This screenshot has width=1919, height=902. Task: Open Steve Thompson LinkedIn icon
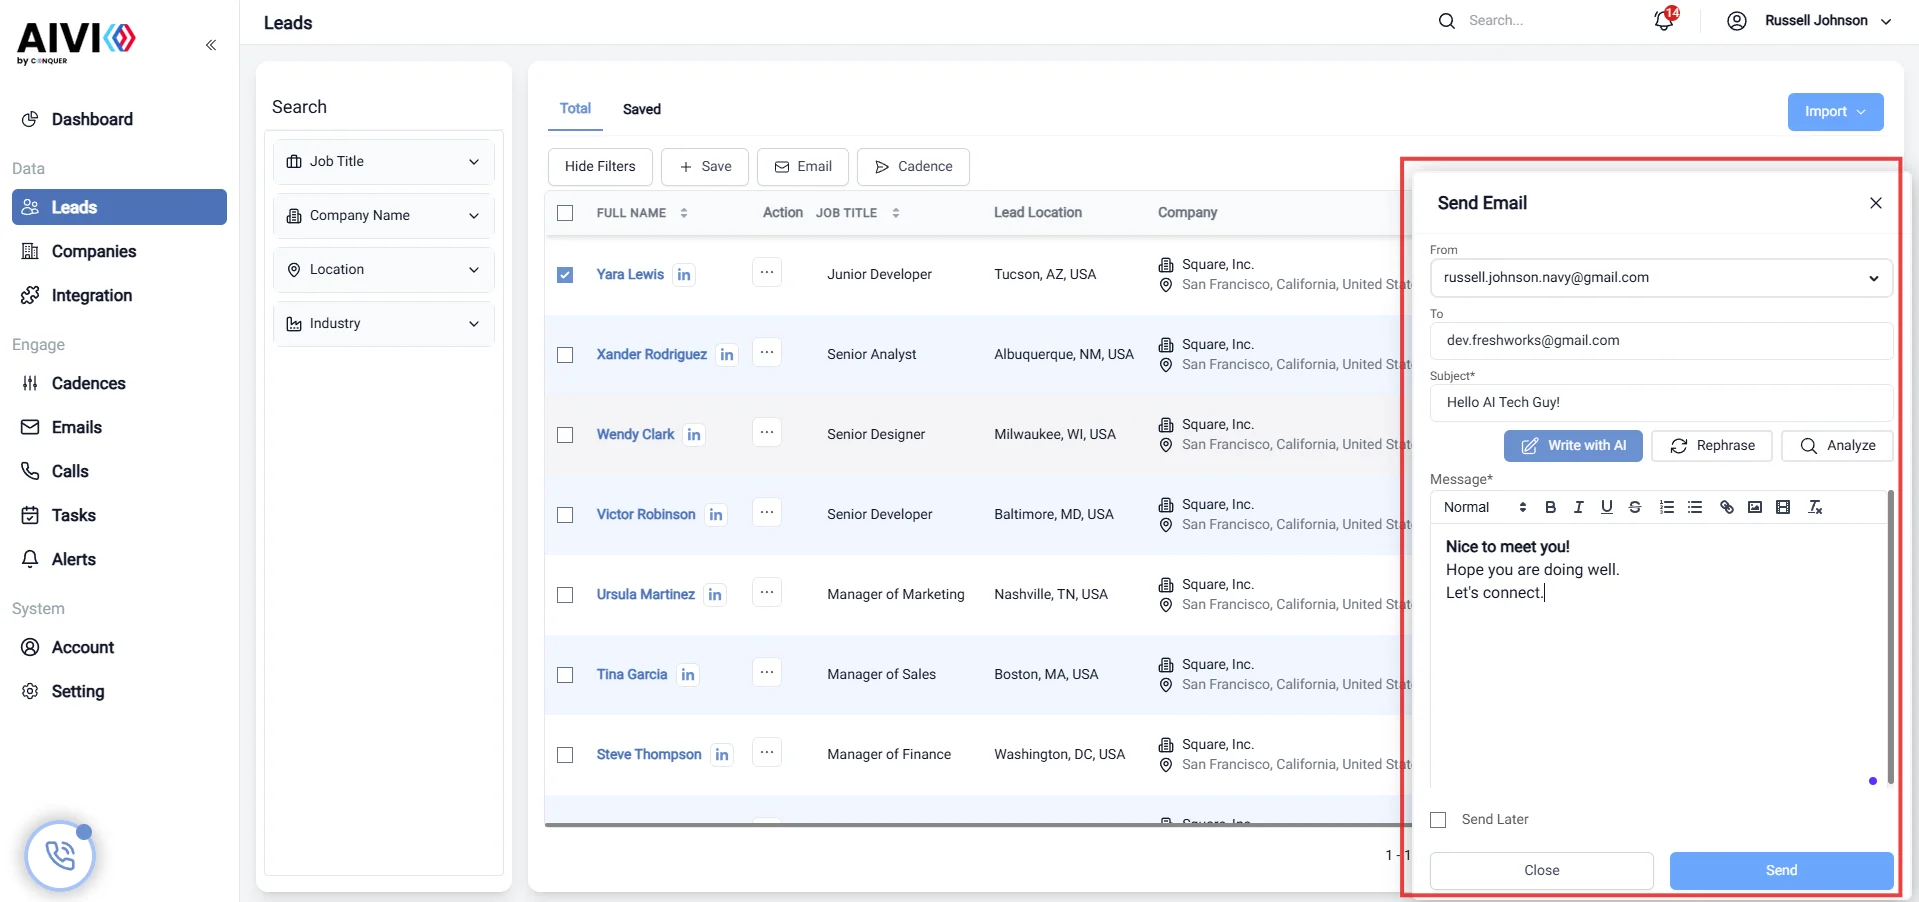[722, 755]
